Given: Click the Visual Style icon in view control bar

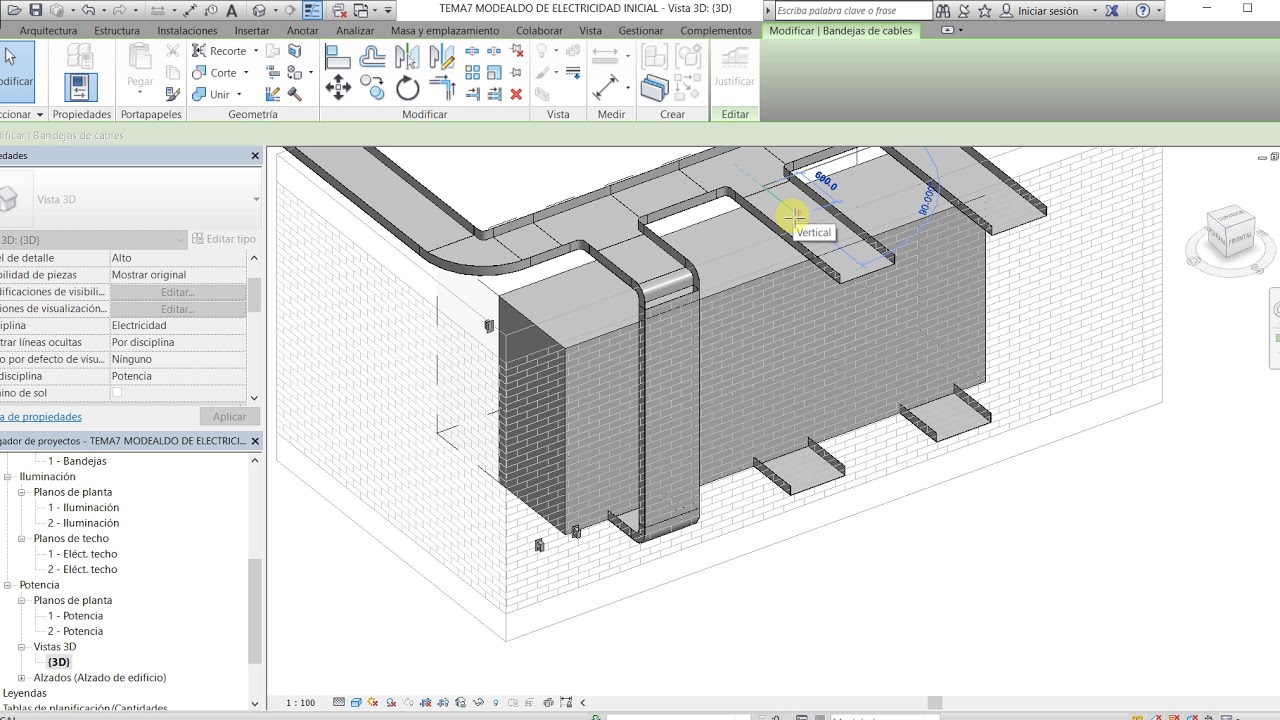Looking at the screenshot, I should (357, 703).
